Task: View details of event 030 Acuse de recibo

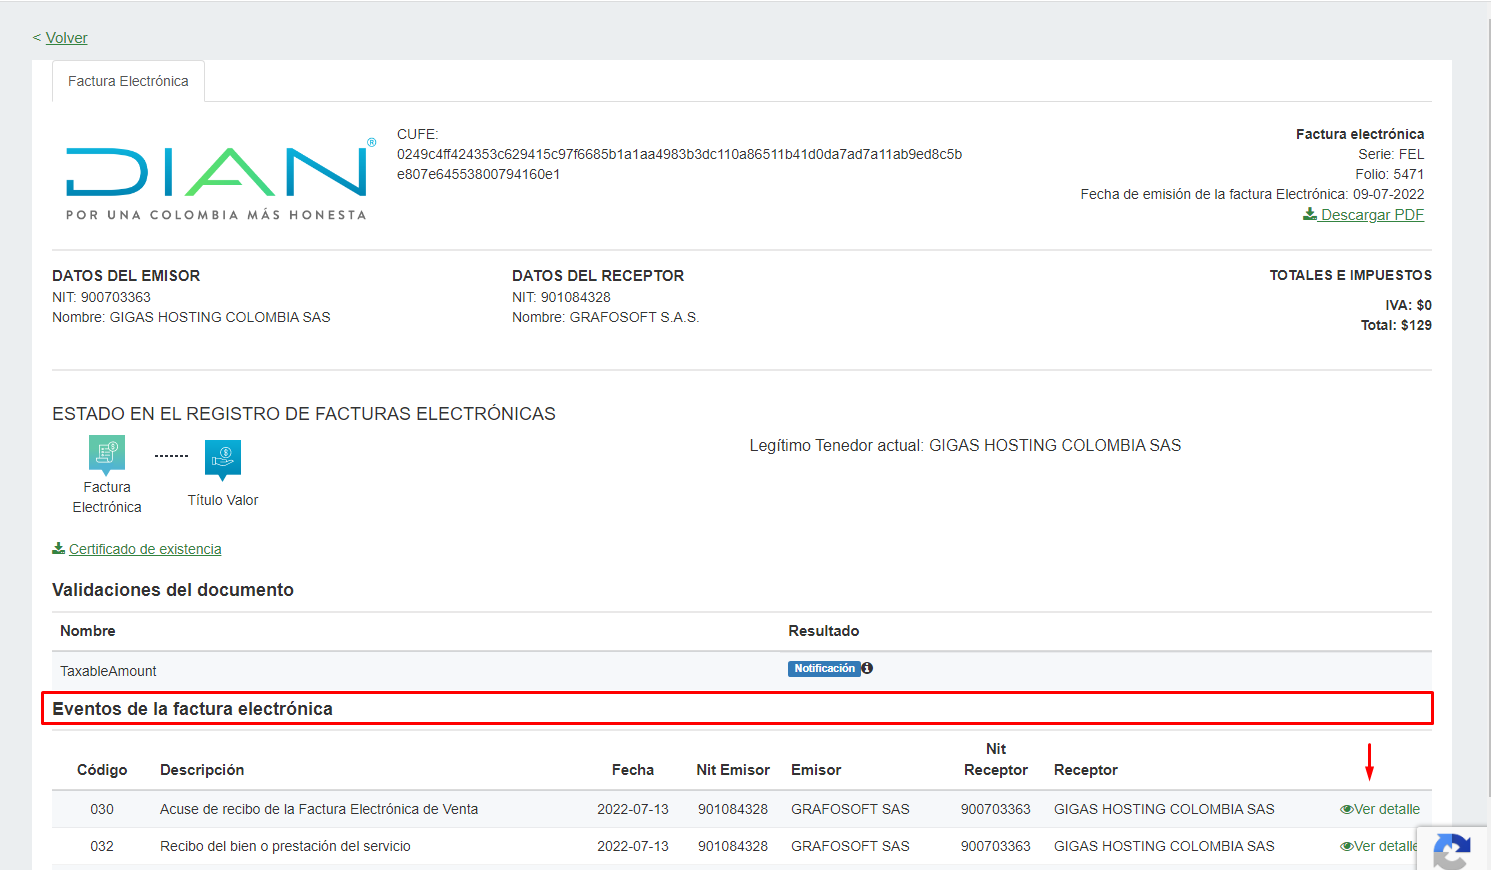Action: (1380, 809)
